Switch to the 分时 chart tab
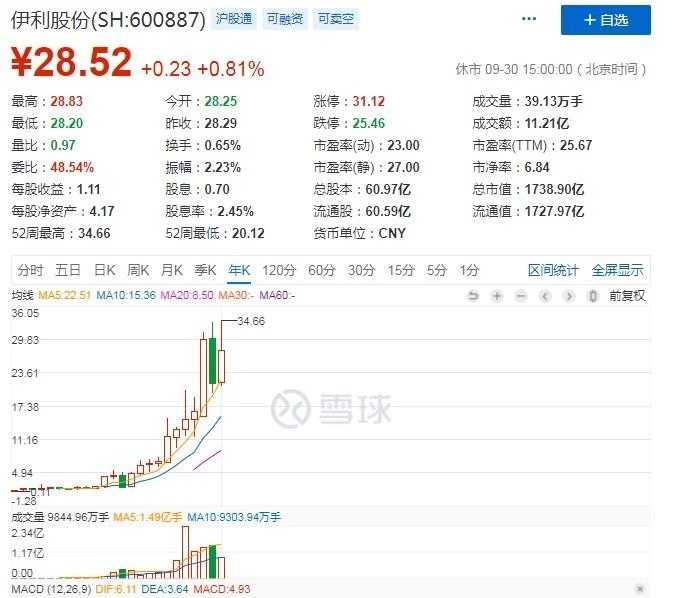The image size is (678, 598). (x=30, y=271)
